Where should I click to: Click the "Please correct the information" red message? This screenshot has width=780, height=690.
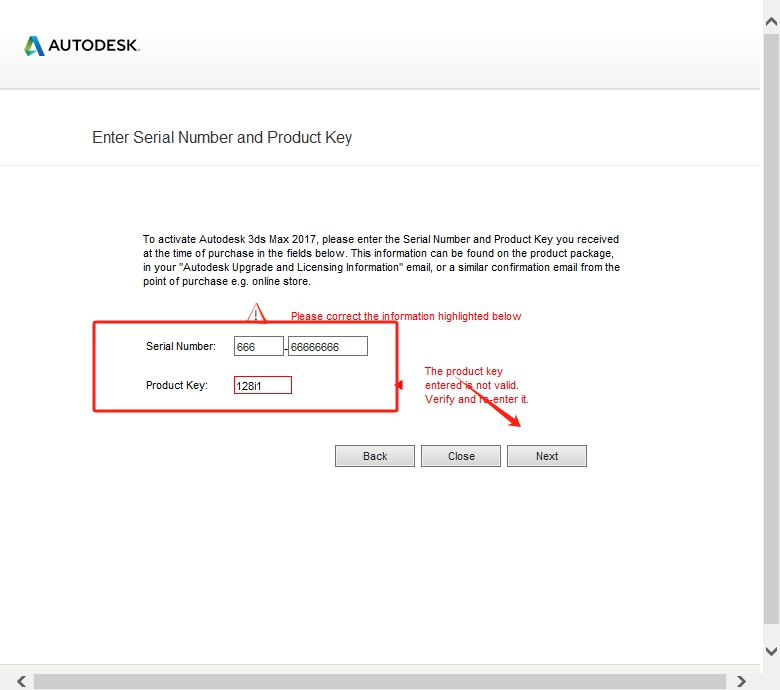tap(405, 316)
